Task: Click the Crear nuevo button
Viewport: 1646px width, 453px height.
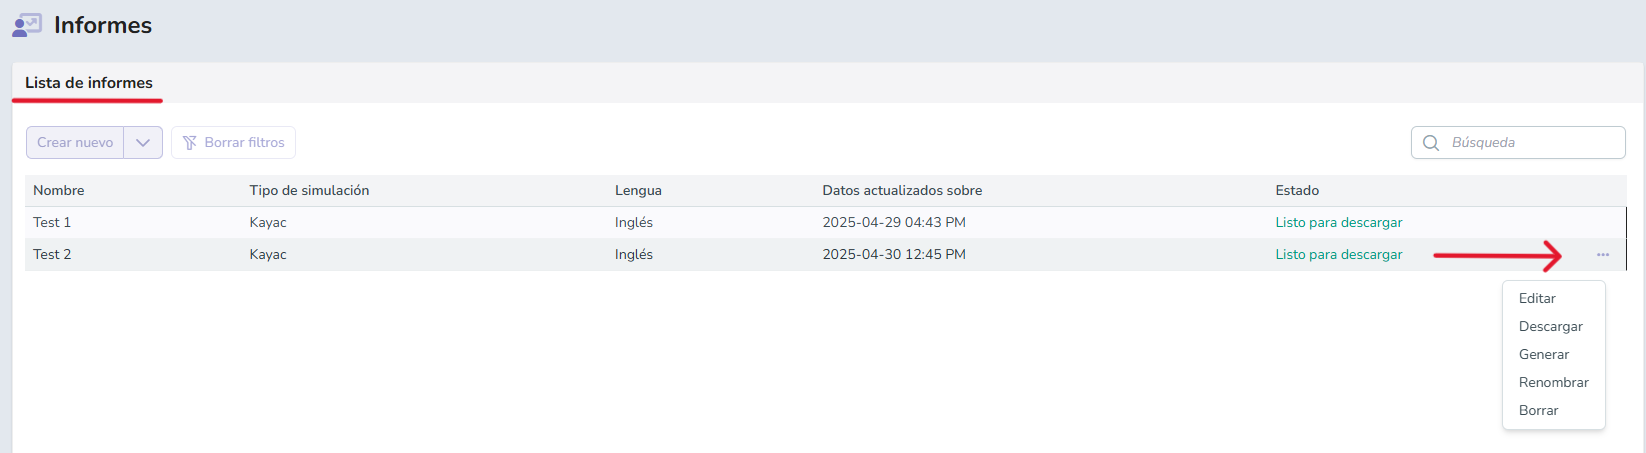Action: tap(75, 143)
